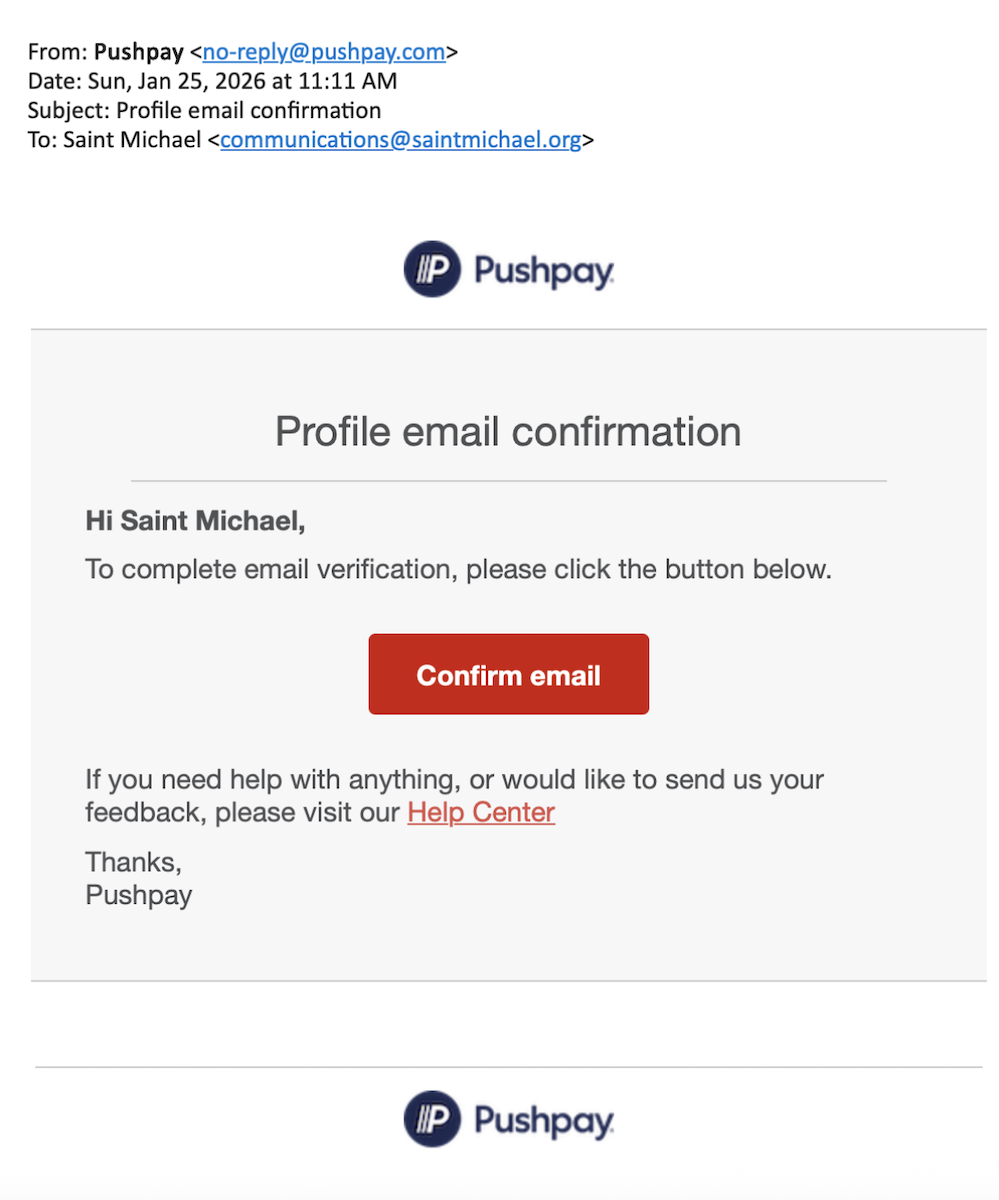
Task: Click the Pushpay wordmark in the footer
Action: coord(545,1121)
